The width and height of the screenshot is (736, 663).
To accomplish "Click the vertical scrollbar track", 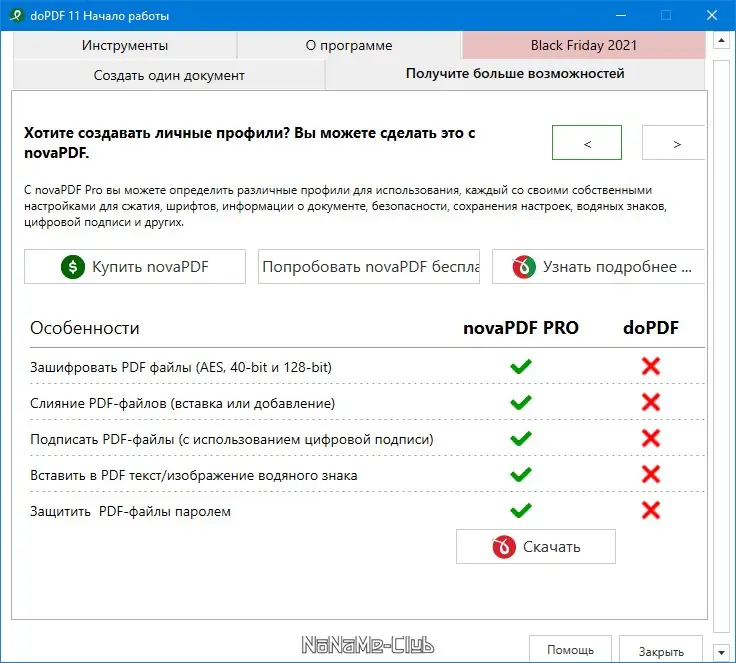I will (x=721, y=346).
